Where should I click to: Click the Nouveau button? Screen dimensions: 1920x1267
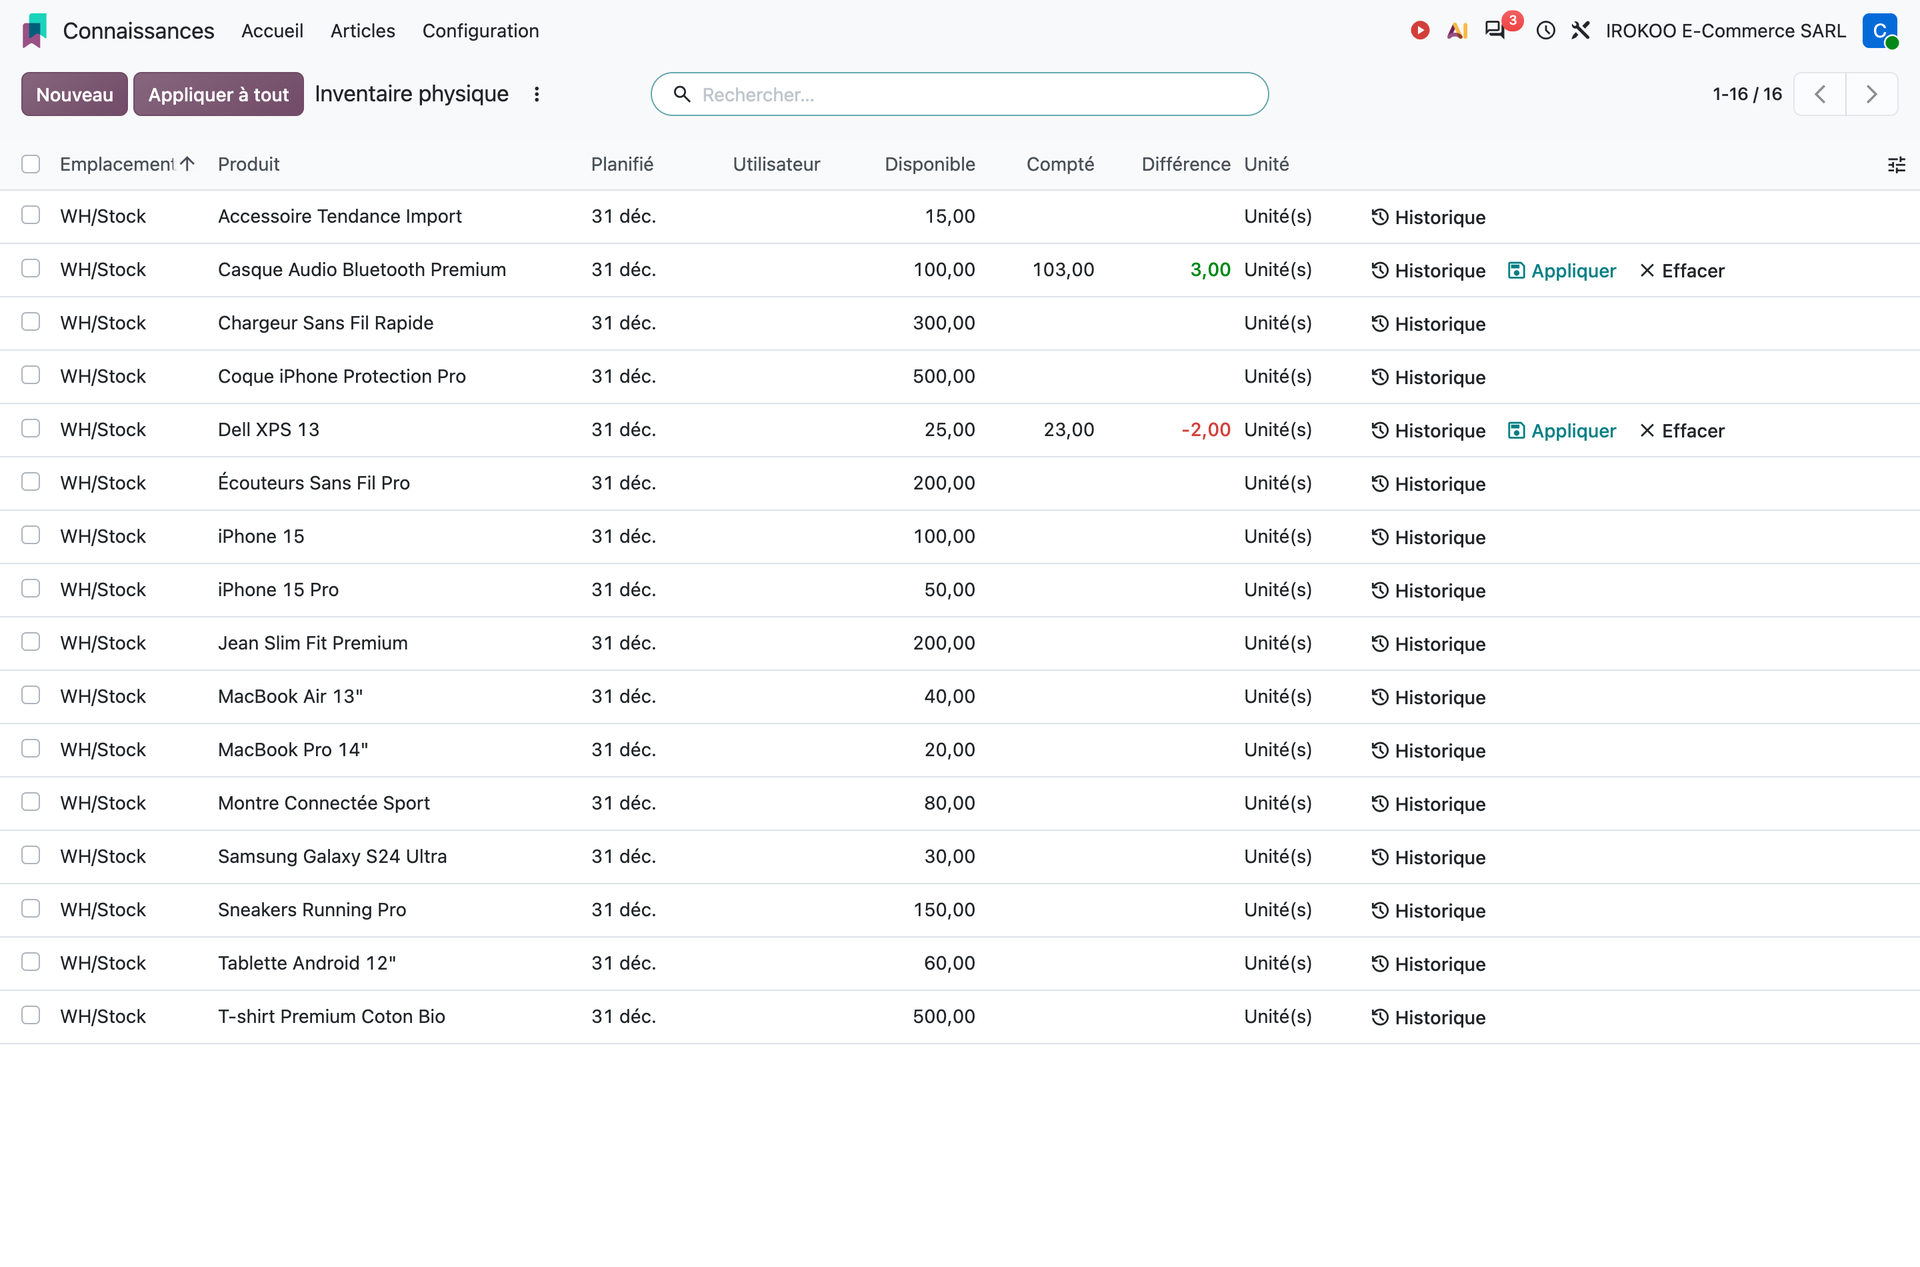[75, 94]
